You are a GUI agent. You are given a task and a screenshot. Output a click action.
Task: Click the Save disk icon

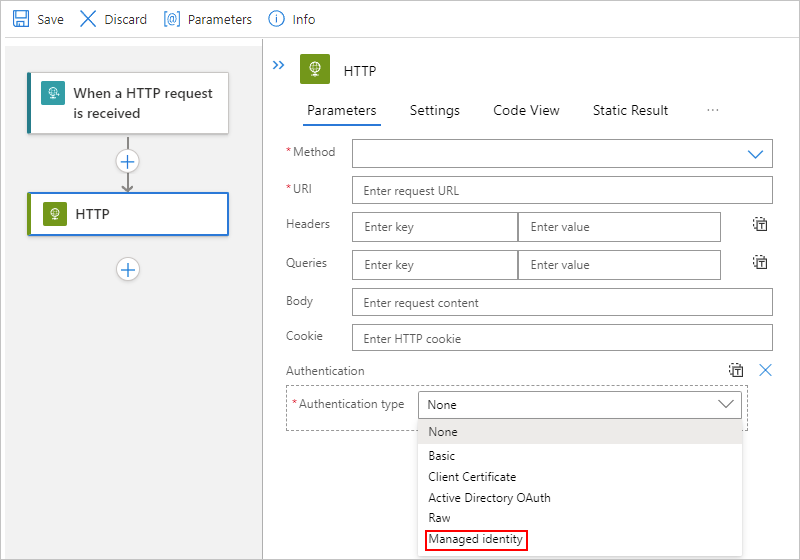point(20,19)
